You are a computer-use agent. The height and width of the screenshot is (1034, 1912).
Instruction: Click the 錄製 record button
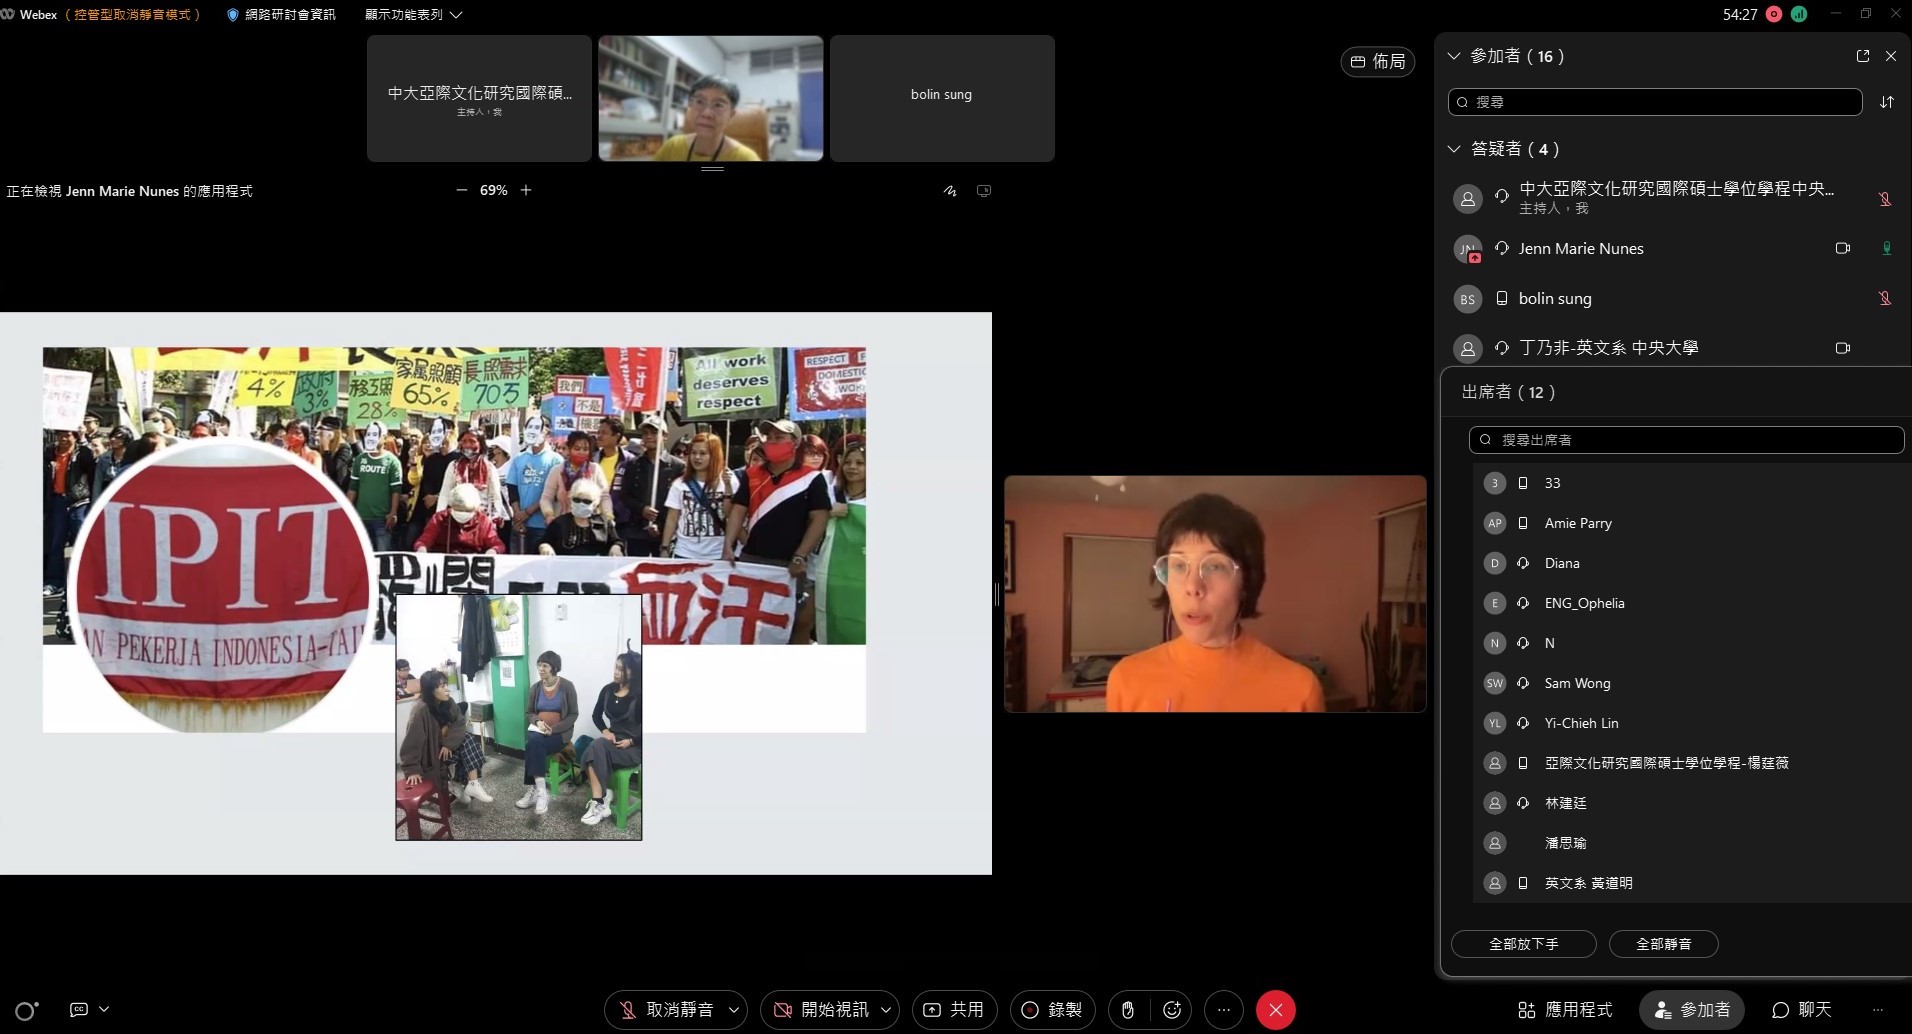(x=1052, y=1010)
